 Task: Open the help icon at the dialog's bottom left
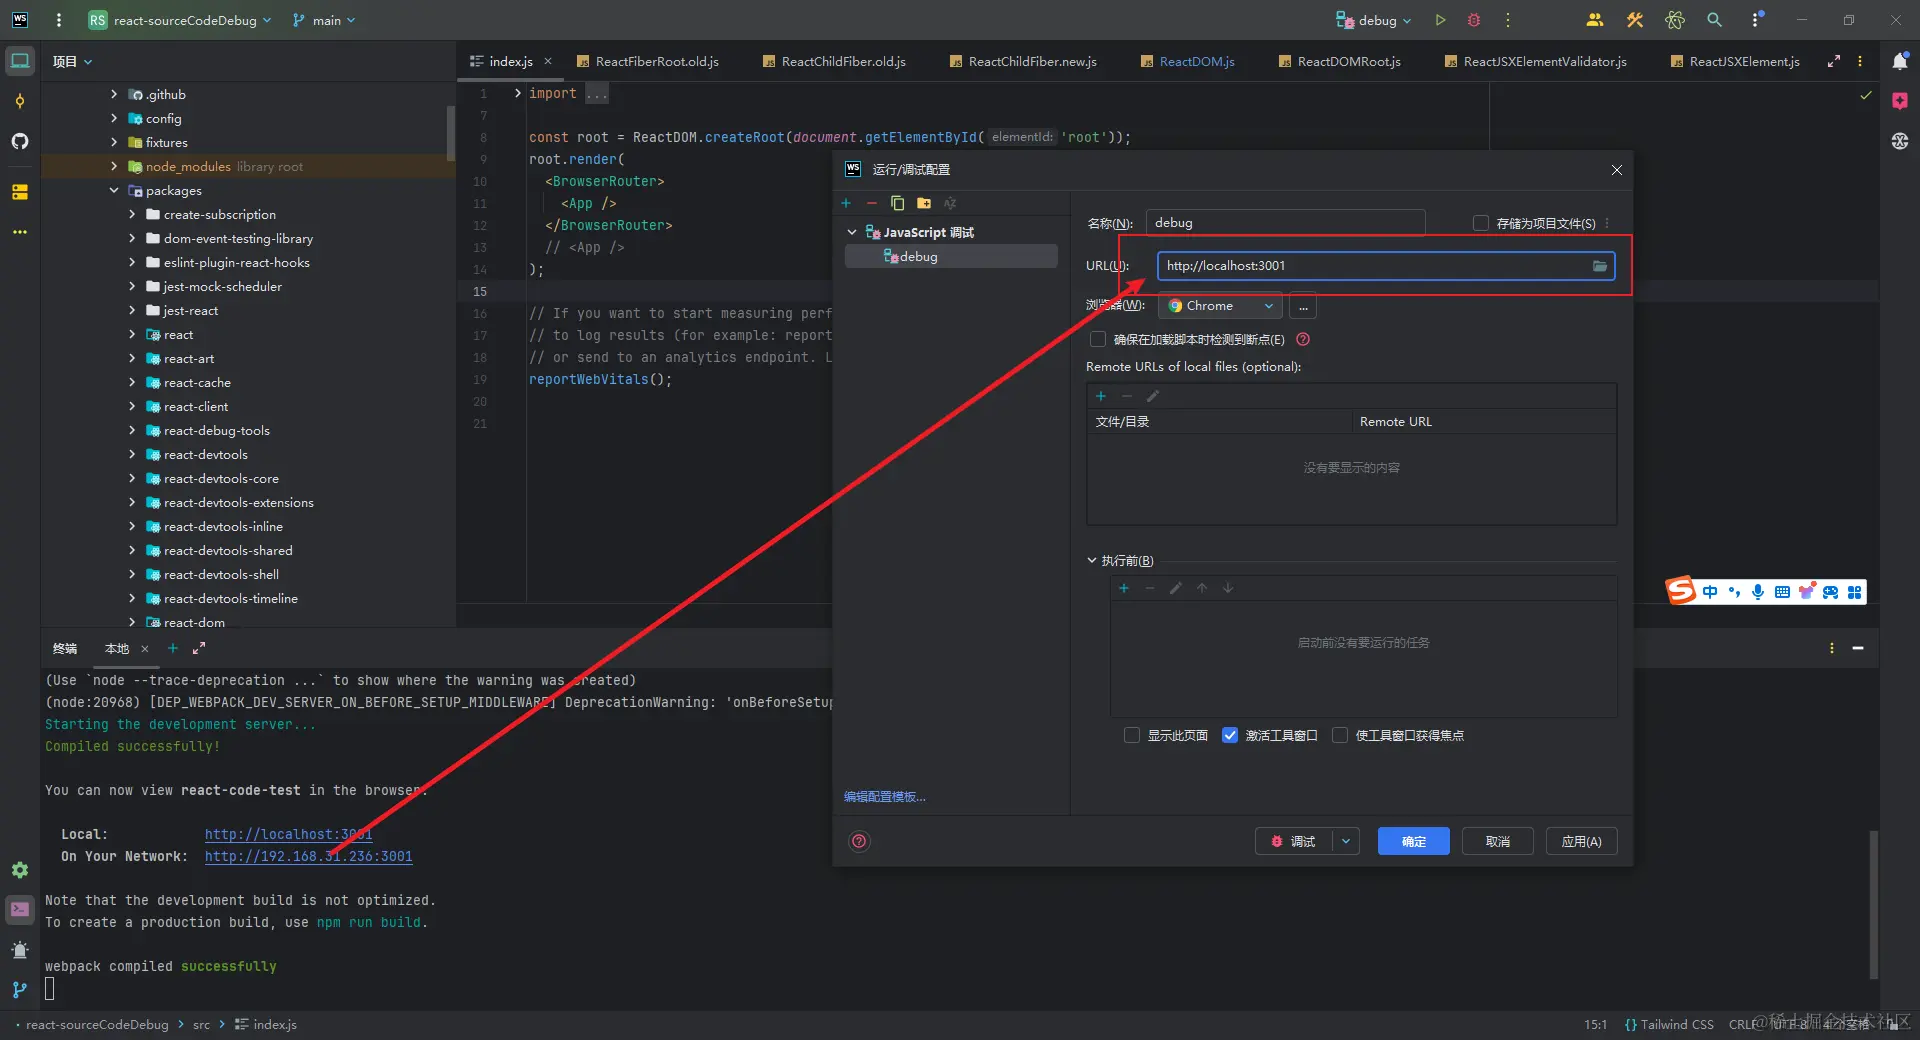(859, 841)
